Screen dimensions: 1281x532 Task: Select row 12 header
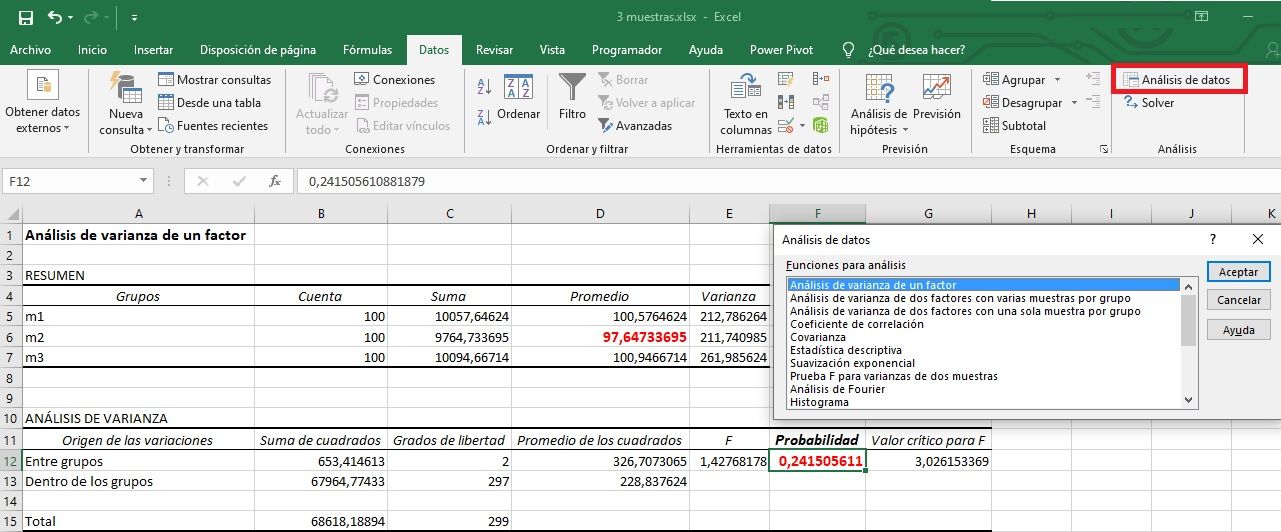pyautogui.click(x=11, y=461)
